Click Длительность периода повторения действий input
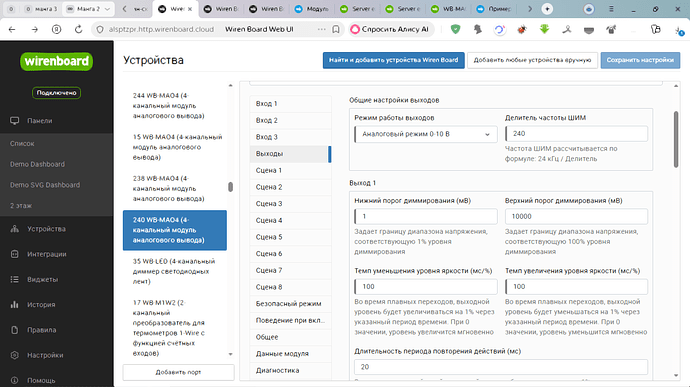 click(x=501, y=367)
